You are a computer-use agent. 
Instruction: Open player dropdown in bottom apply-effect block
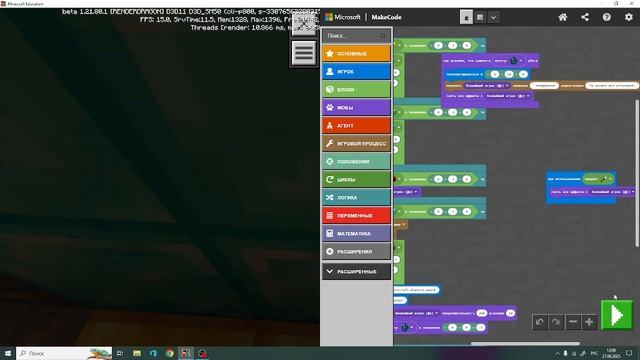pyautogui.click(x=416, y=313)
